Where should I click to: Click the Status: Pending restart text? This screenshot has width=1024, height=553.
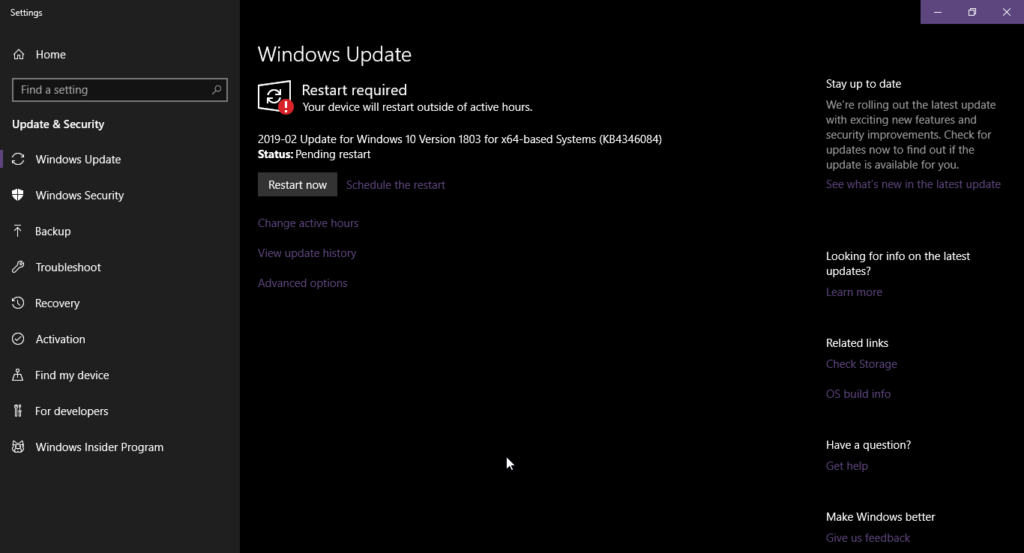coord(313,154)
